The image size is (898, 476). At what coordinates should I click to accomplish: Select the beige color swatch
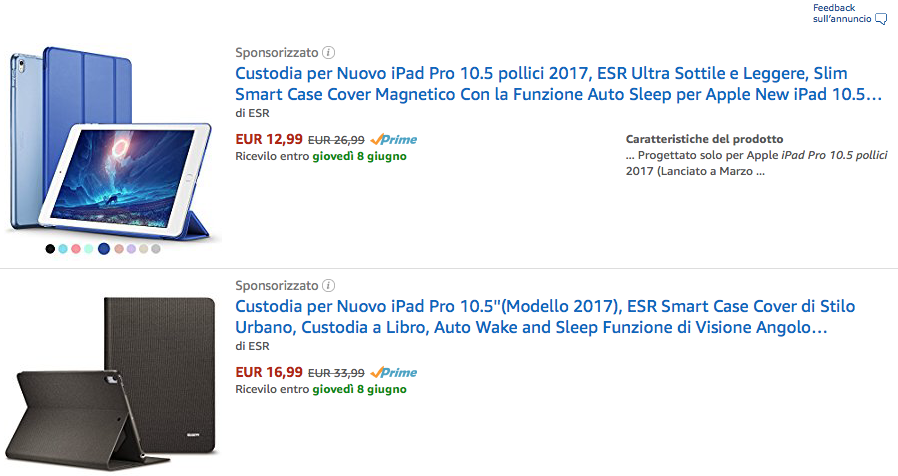pos(143,249)
